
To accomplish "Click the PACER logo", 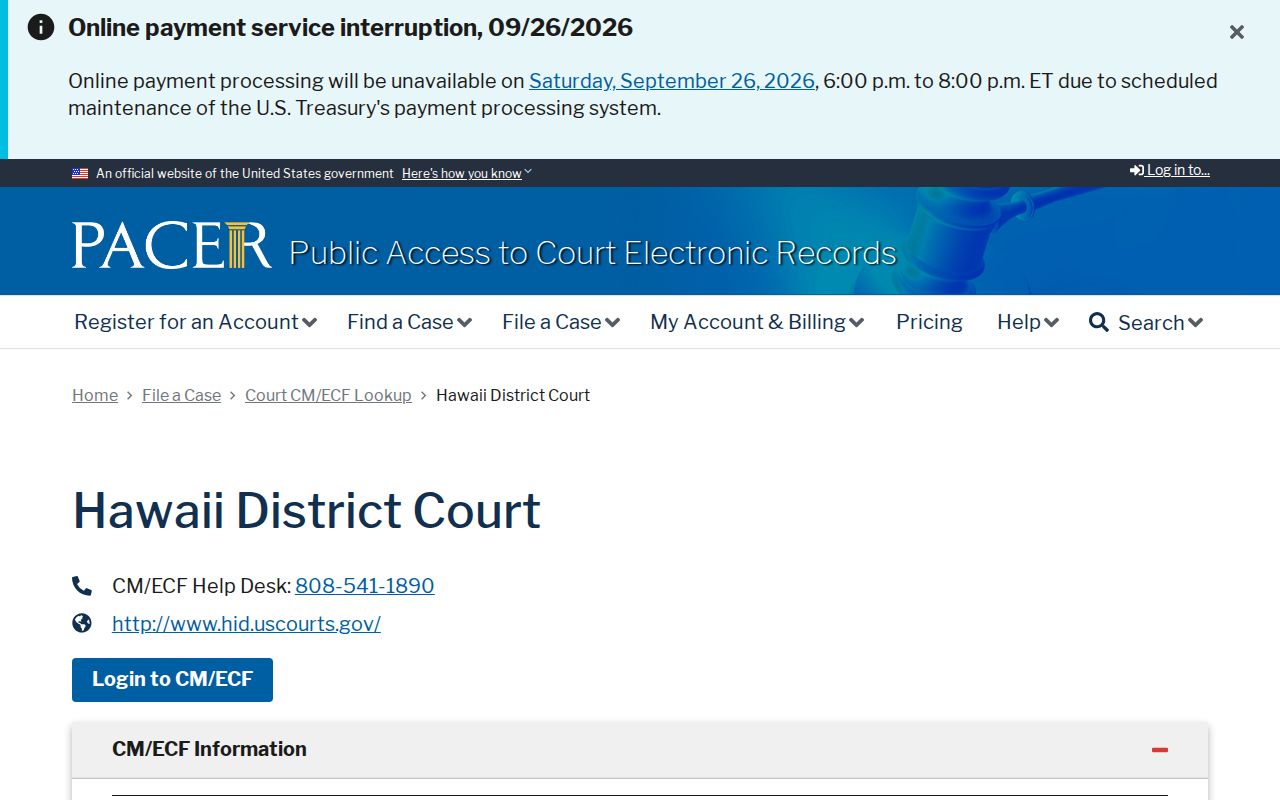I will 172,245.
